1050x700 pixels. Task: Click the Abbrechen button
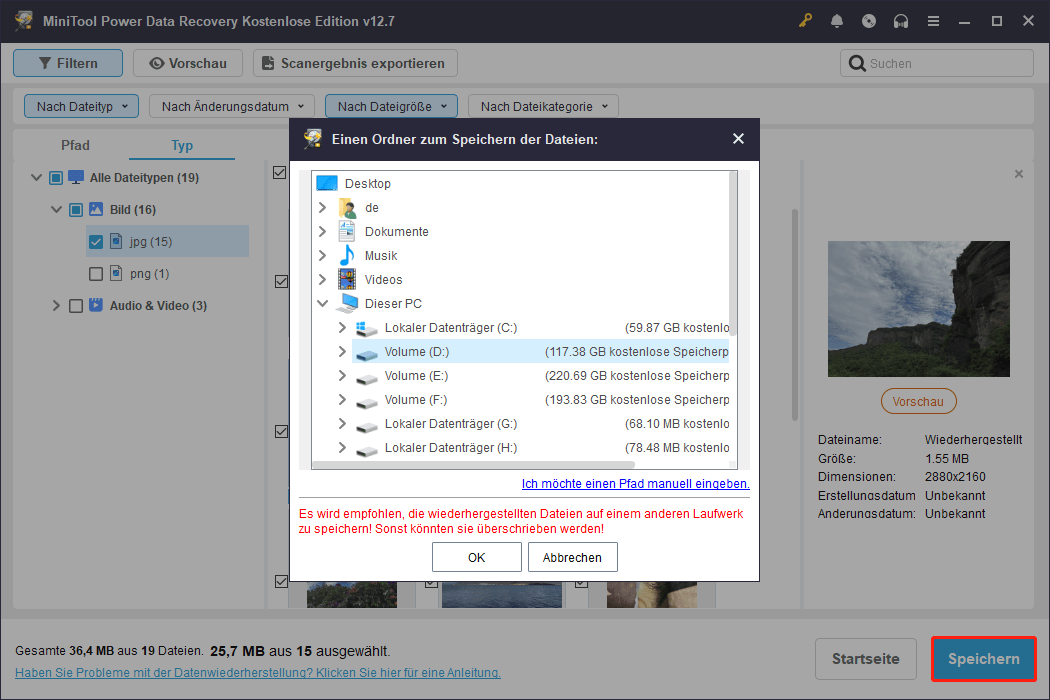coord(573,557)
